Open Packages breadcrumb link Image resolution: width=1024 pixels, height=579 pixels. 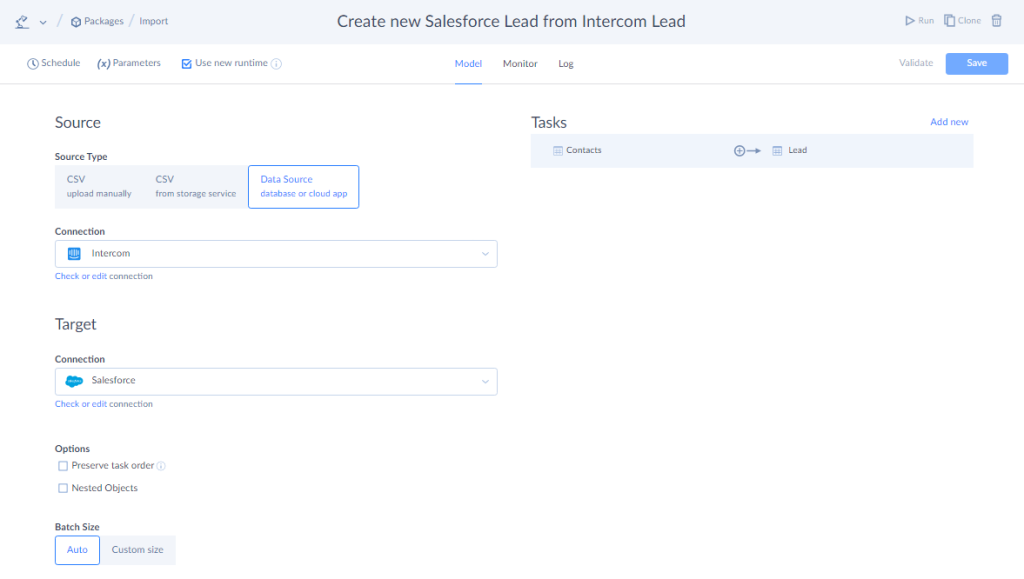[97, 21]
